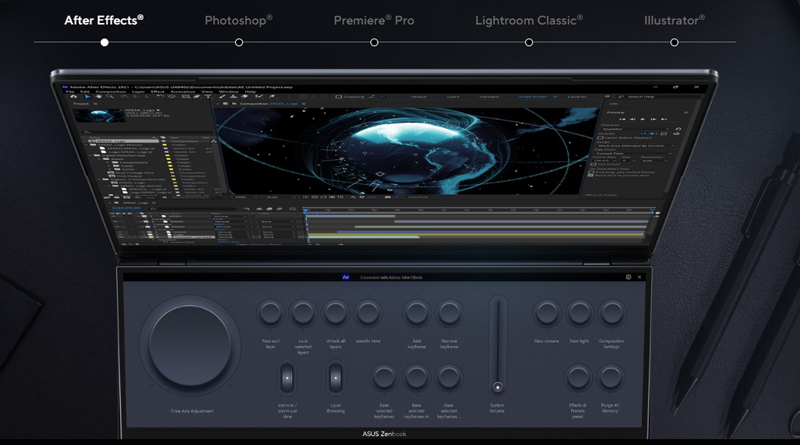Open the Composition menu
Screen dimensions: 800x445
tap(110, 91)
